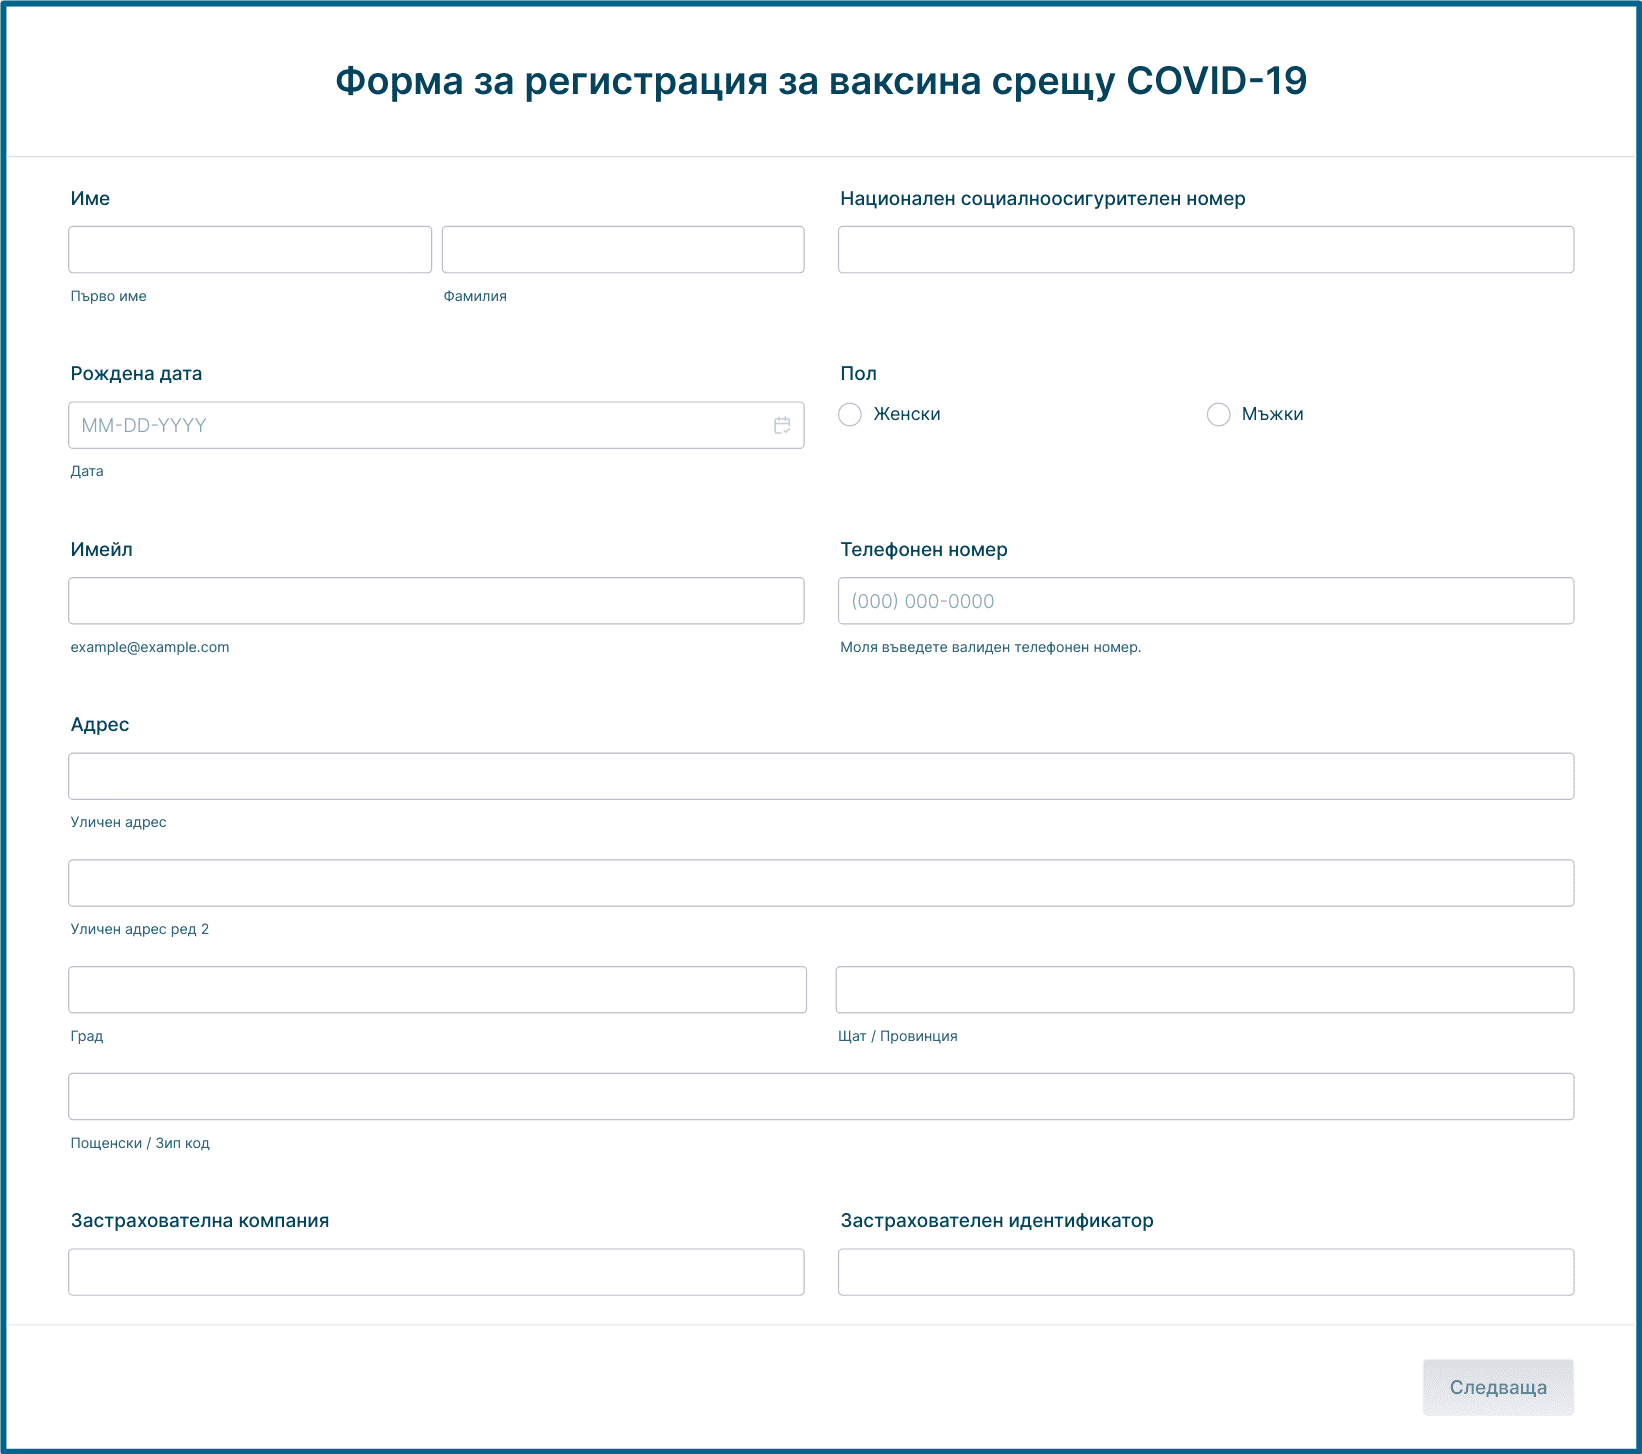This screenshot has height=1454, width=1642.
Task: Click the Рождена дата MM-DD-YYYY field
Action: click(420, 425)
